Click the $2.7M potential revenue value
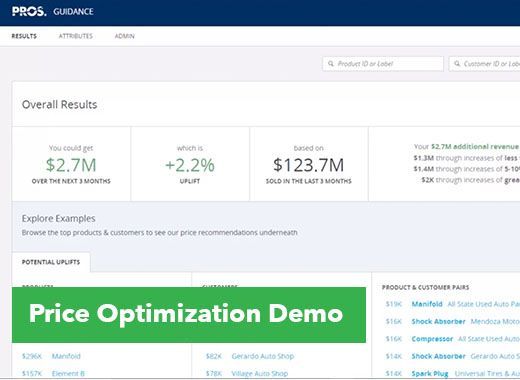 pos(71,165)
